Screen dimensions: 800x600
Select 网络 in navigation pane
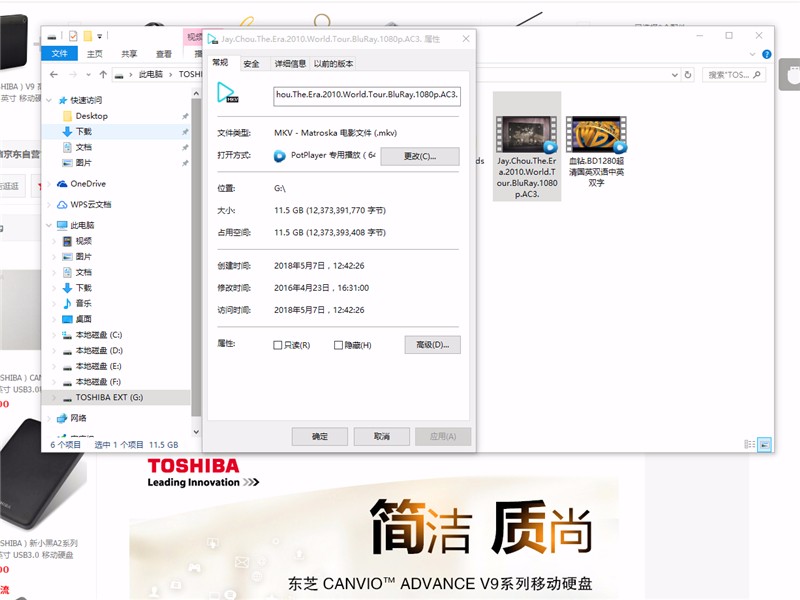[78, 418]
